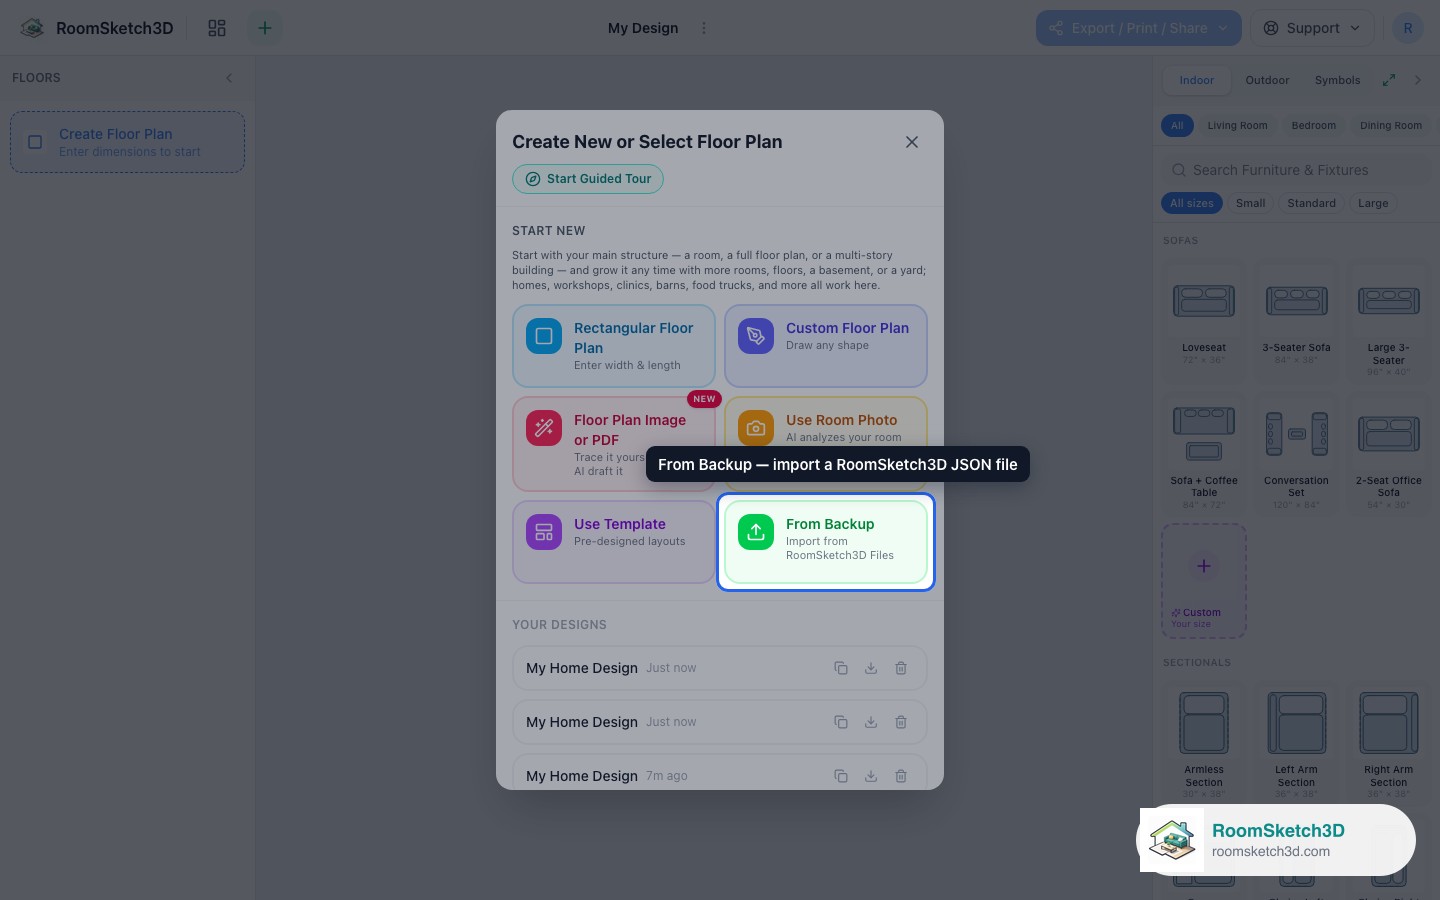Screen dimensions: 1440x900
Task: Duplicate the design saved 7m ago
Action: (x=841, y=776)
